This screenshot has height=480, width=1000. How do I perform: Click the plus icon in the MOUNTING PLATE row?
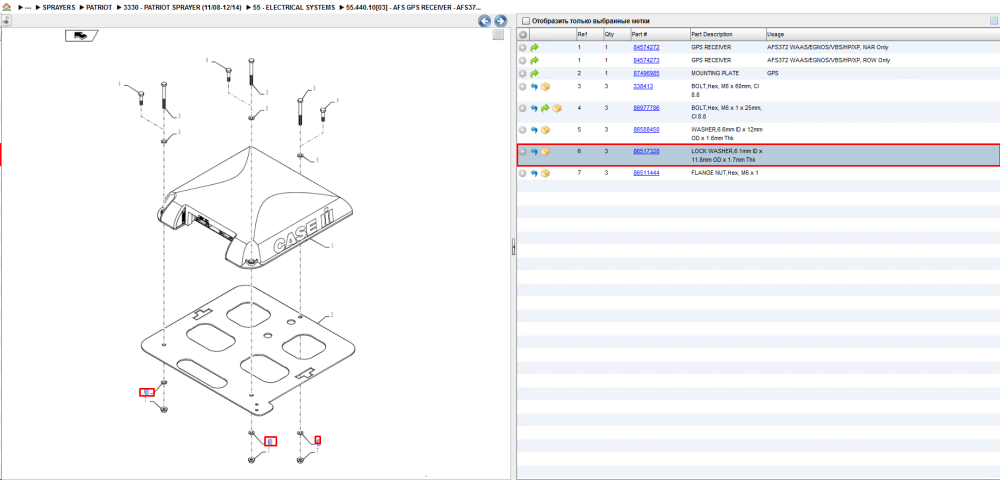coord(522,73)
